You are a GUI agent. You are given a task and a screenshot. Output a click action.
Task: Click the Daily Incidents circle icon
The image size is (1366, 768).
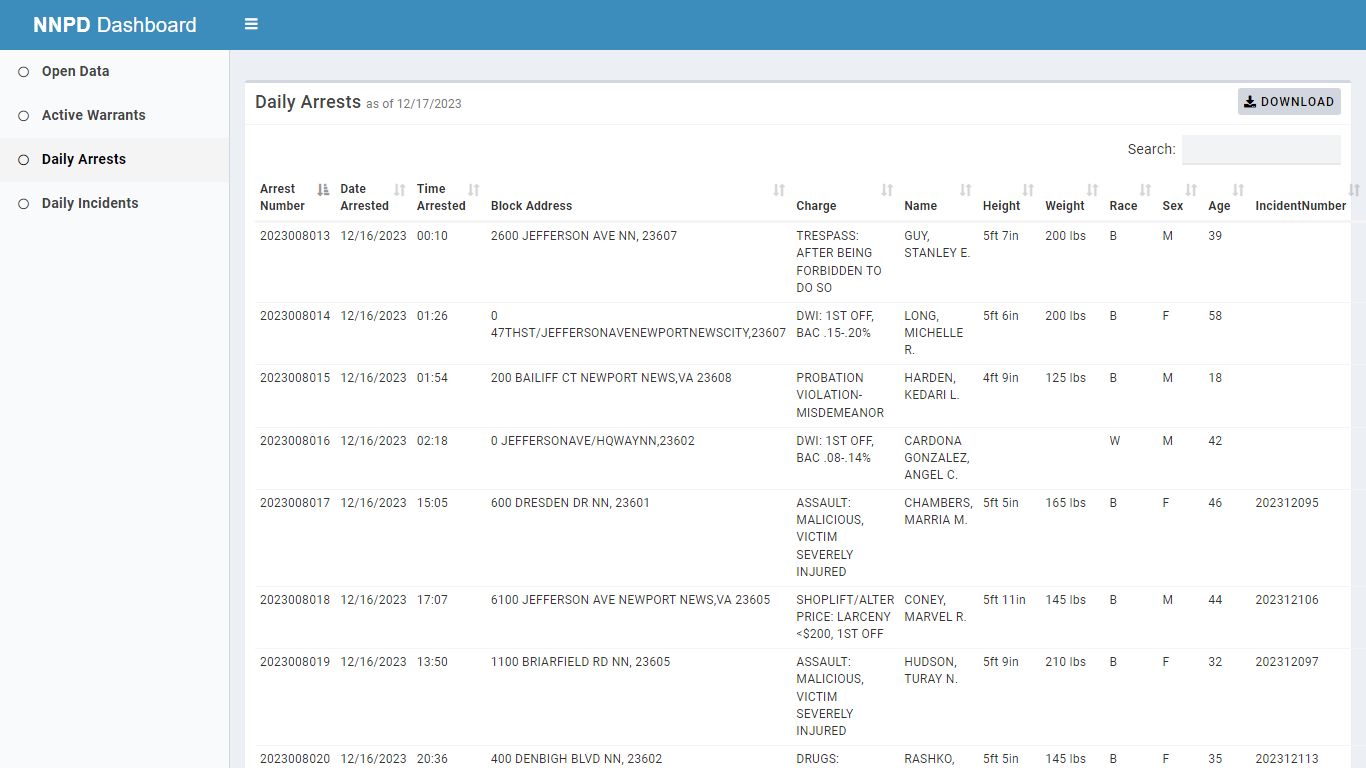tap(24, 204)
